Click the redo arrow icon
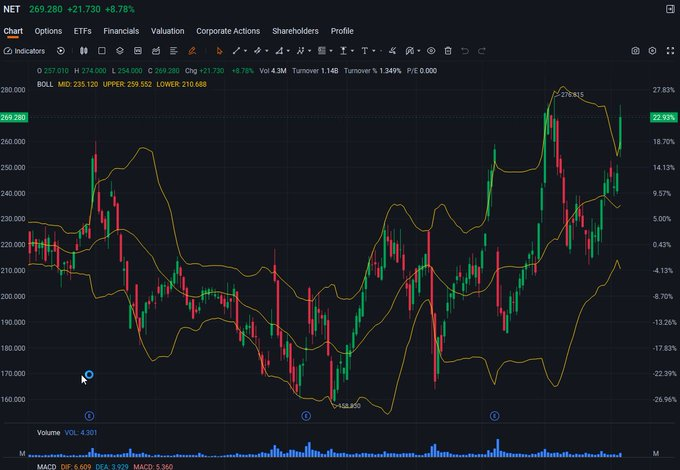This screenshot has width=680, height=470. click(482, 51)
